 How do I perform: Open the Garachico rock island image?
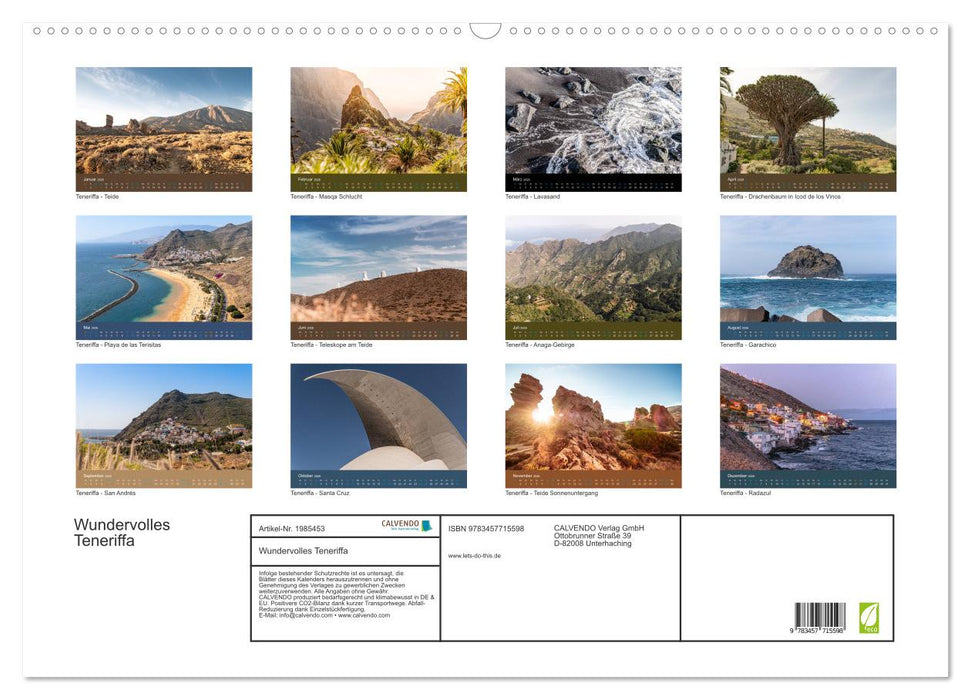click(x=806, y=277)
